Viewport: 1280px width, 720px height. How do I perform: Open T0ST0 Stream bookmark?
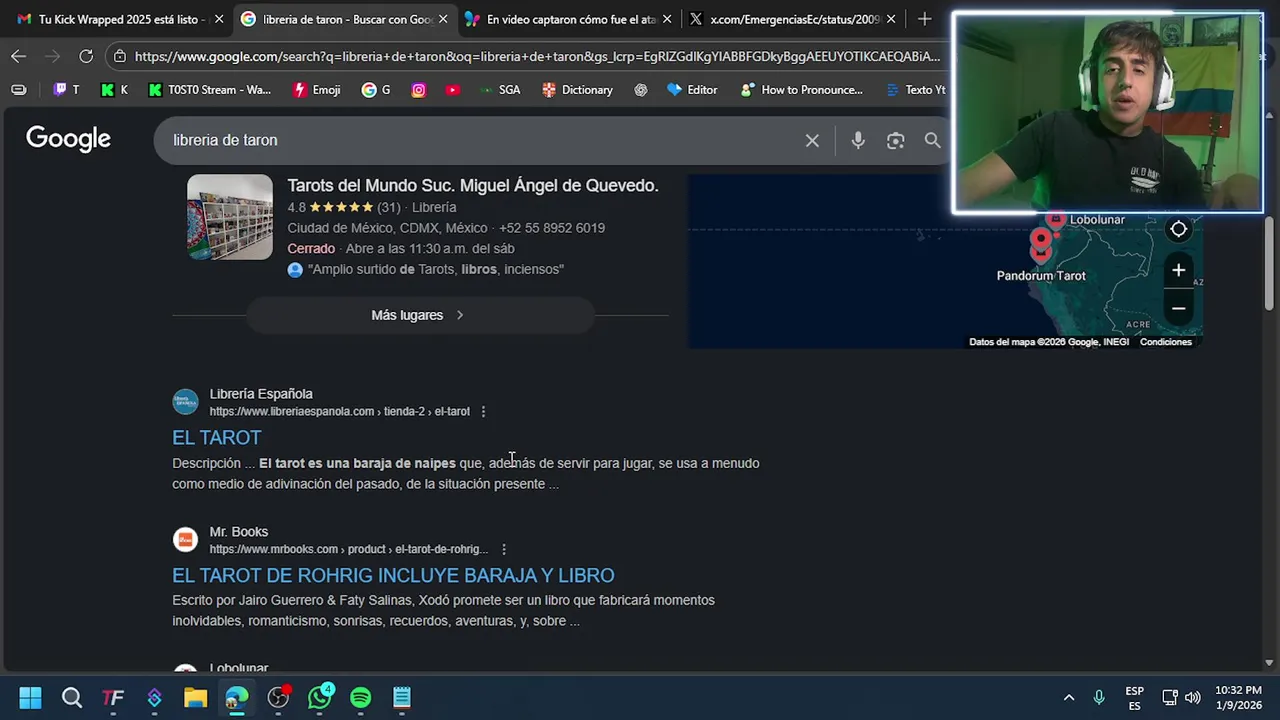210,90
